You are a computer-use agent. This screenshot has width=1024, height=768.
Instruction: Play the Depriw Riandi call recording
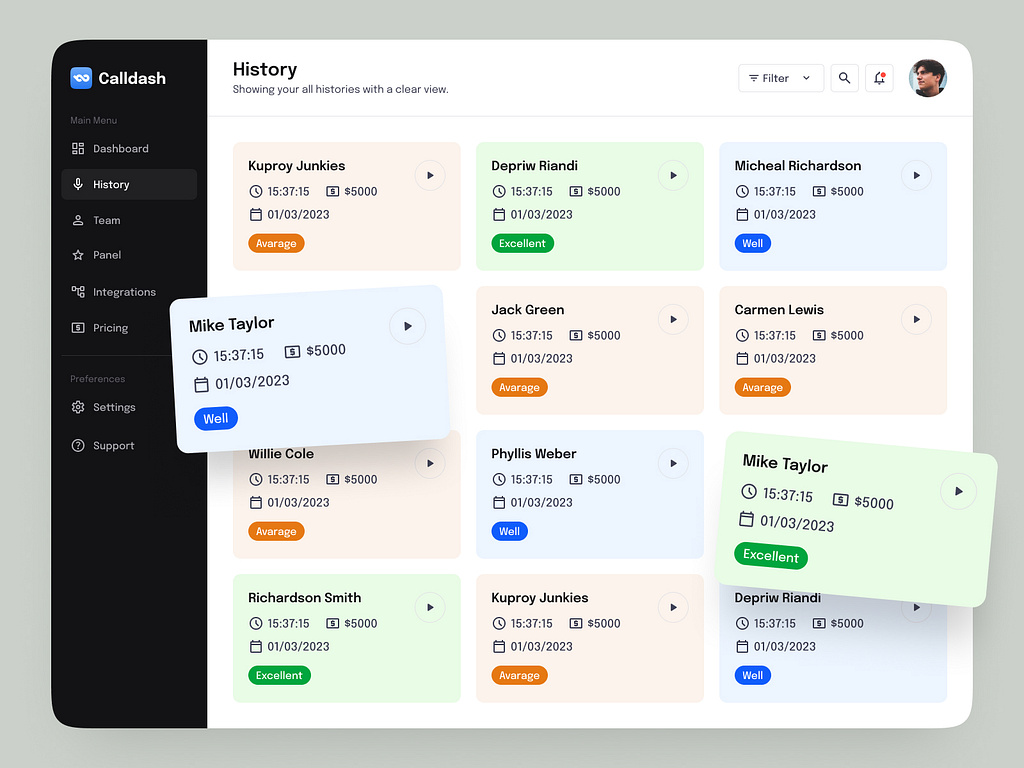(x=673, y=175)
